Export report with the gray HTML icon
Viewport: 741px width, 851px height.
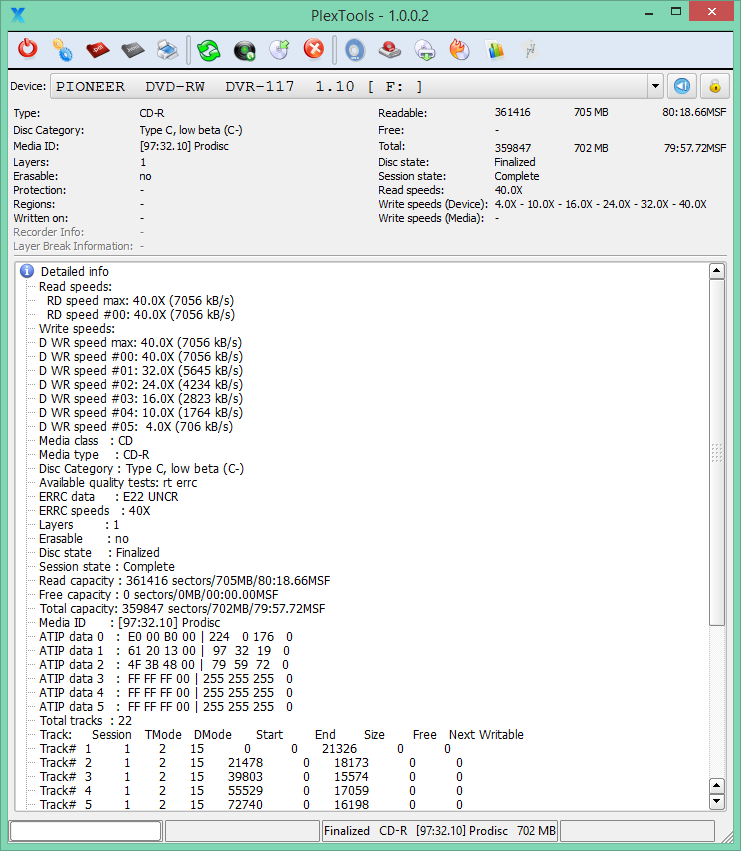[x=132, y=50]
